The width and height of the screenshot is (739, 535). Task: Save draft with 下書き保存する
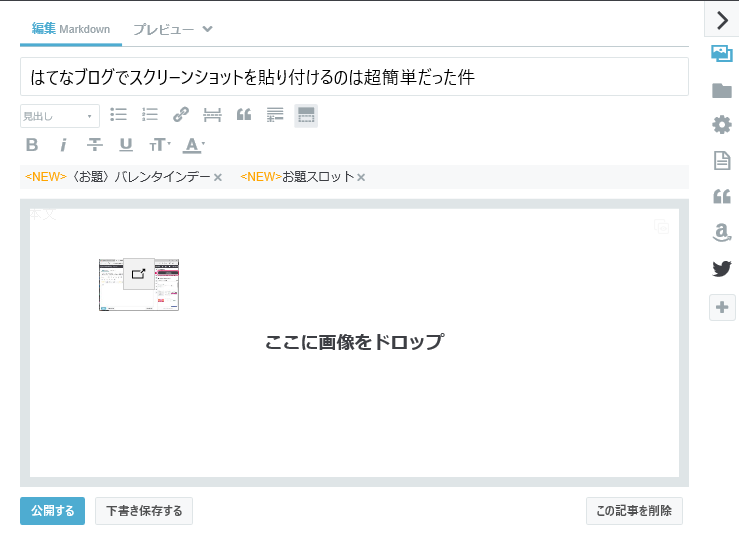[144, 511]
